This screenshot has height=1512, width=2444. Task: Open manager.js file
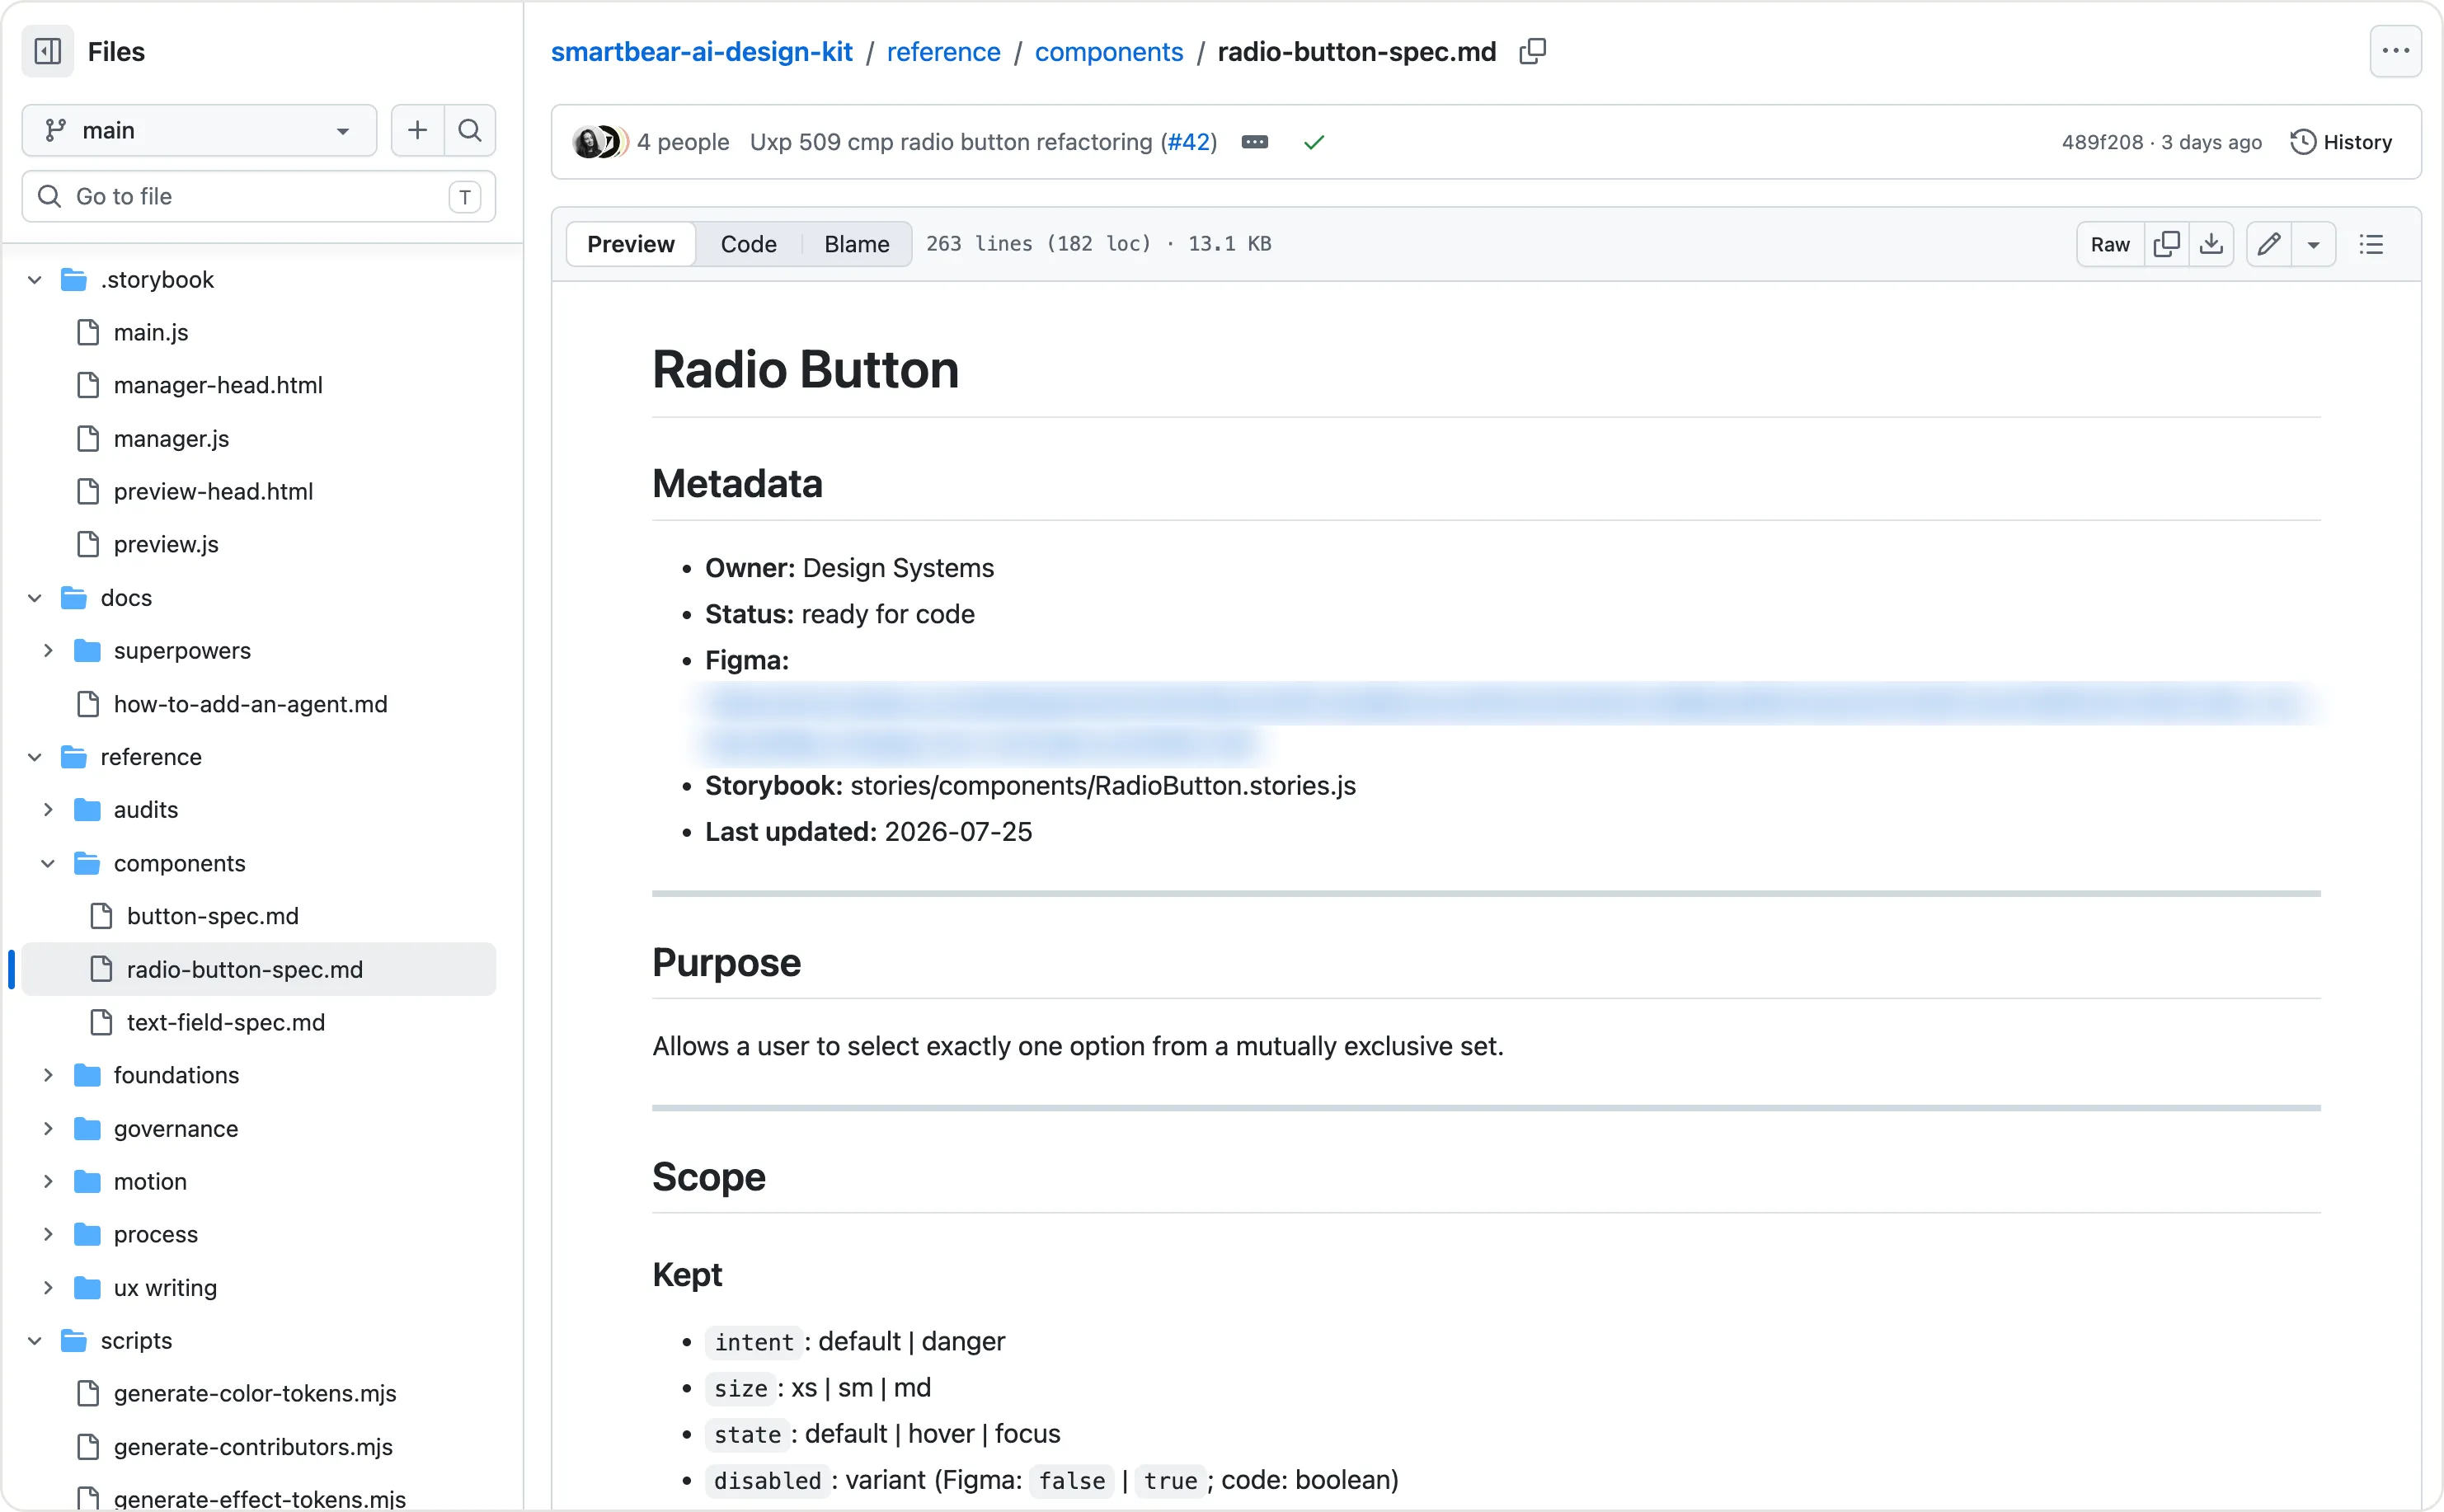(x=171, y=438)
